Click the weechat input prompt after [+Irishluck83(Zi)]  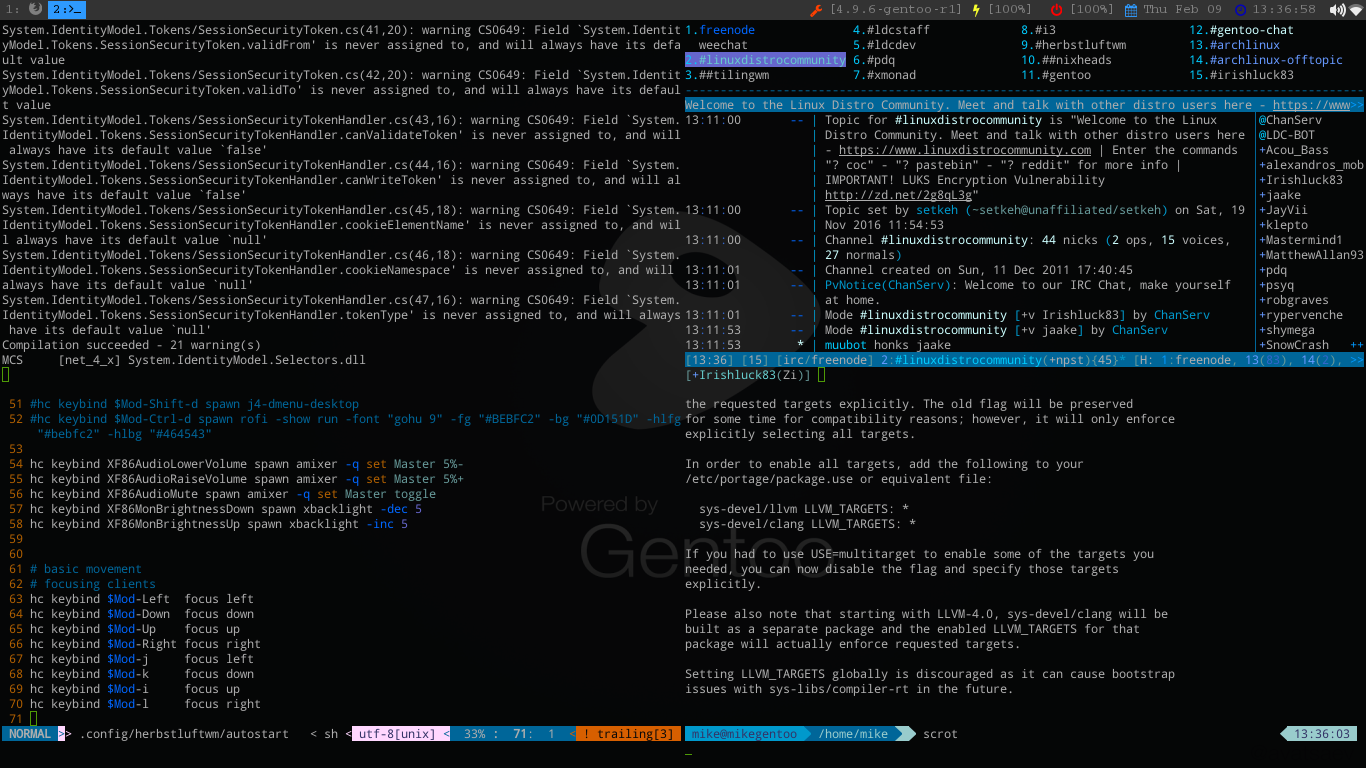tap(821, 375)
